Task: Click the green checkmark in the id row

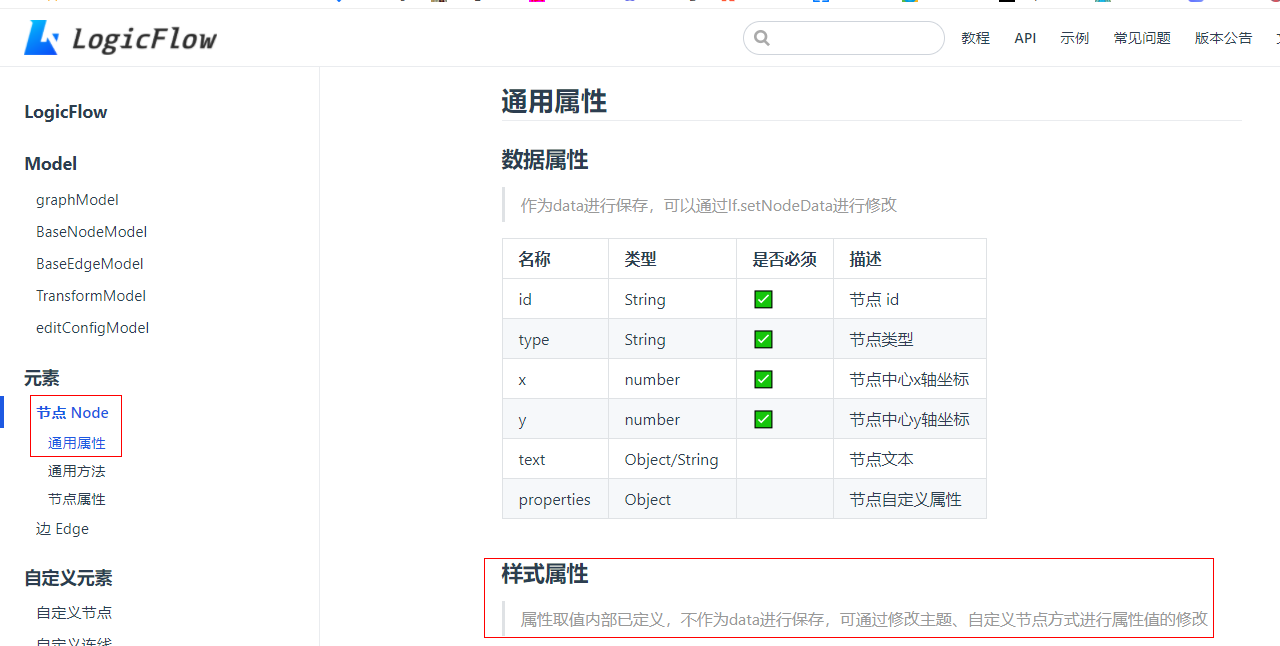Action: click(763, 298)
